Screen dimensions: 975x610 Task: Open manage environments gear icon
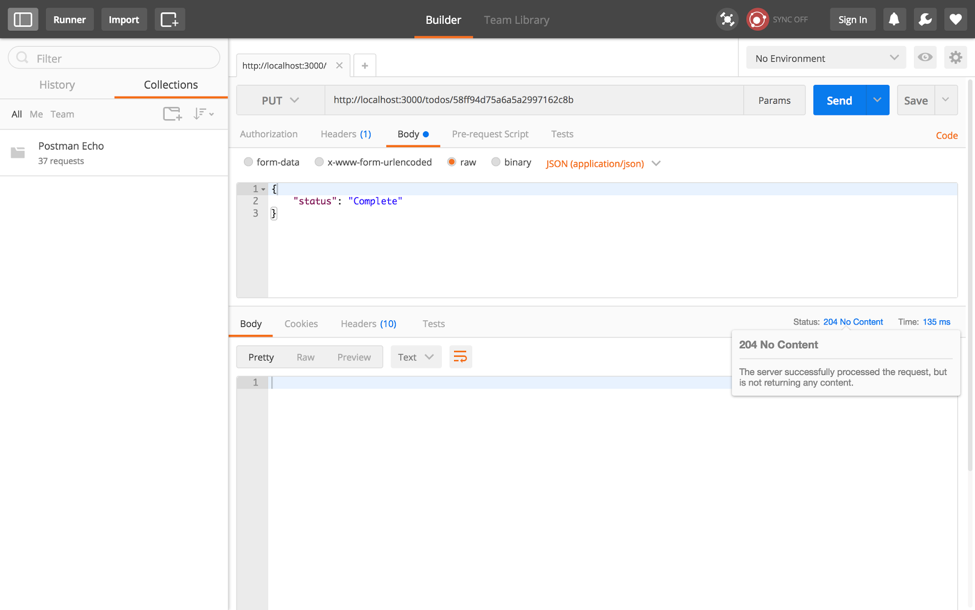(x=956, y=58)
